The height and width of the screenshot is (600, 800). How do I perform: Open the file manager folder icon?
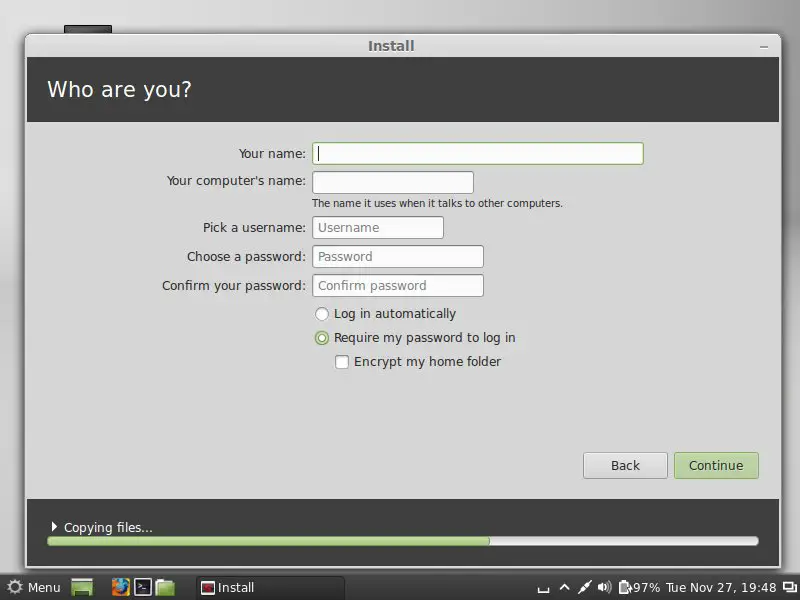click(165, 588)
